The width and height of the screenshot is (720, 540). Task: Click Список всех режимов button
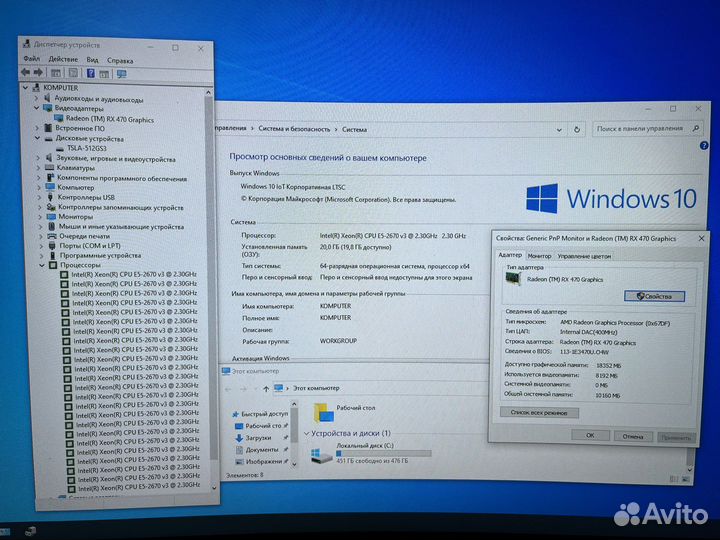[x=539, y=412]
